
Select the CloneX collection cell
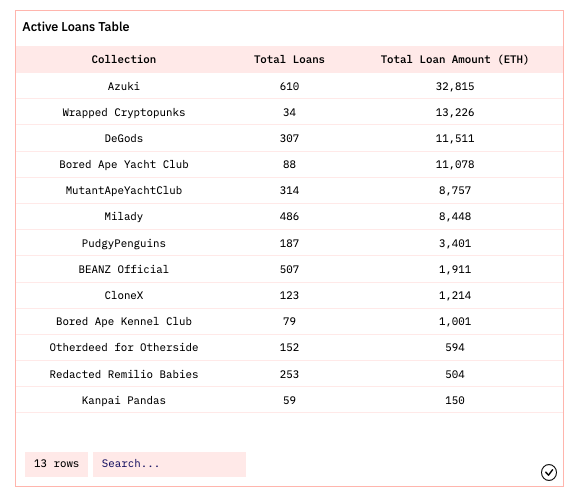click(x=123, y=295)
